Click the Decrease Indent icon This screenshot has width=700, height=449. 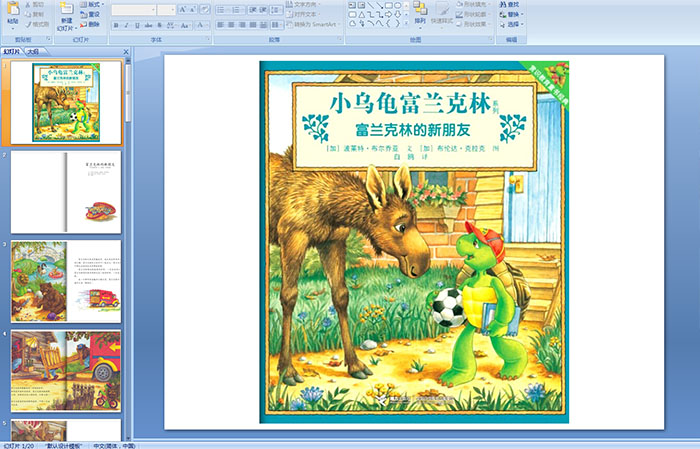tap(253, 10)
